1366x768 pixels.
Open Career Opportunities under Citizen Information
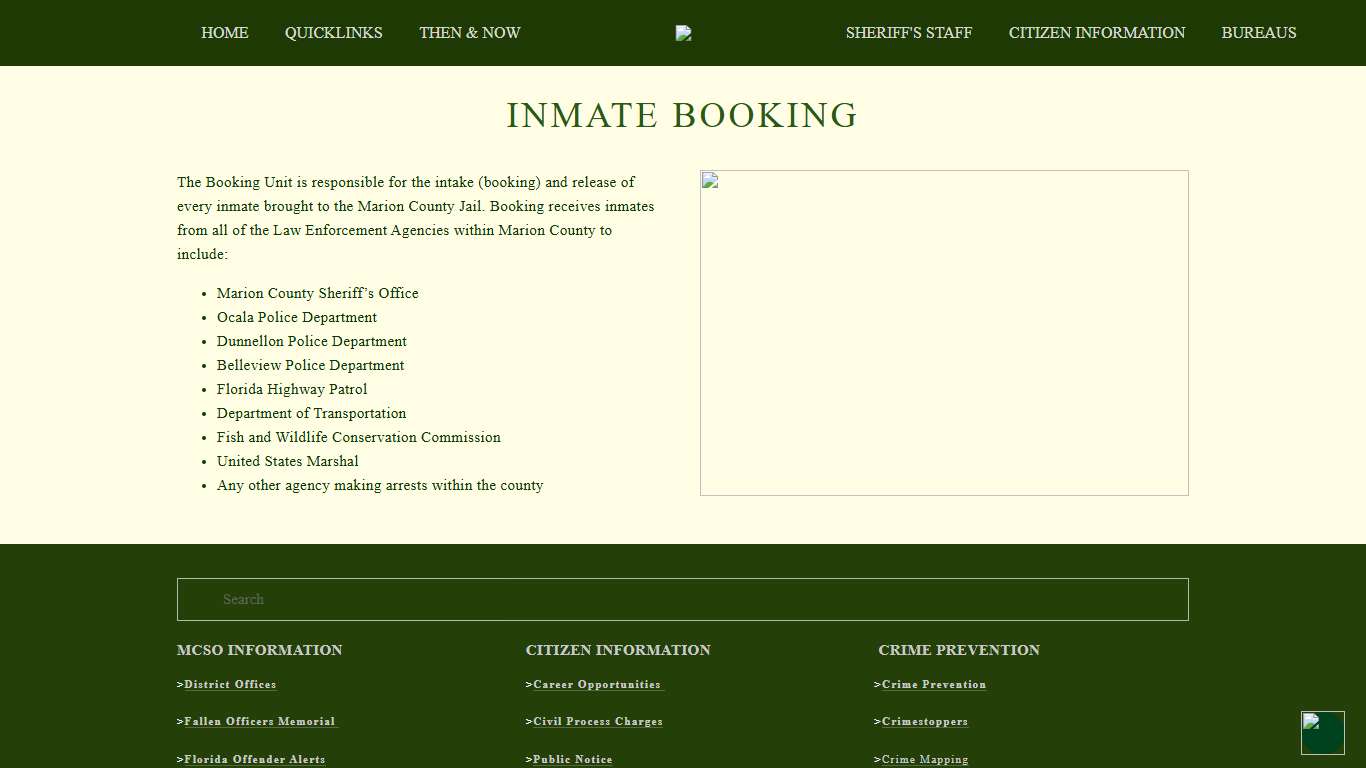(x=595, y=684)
